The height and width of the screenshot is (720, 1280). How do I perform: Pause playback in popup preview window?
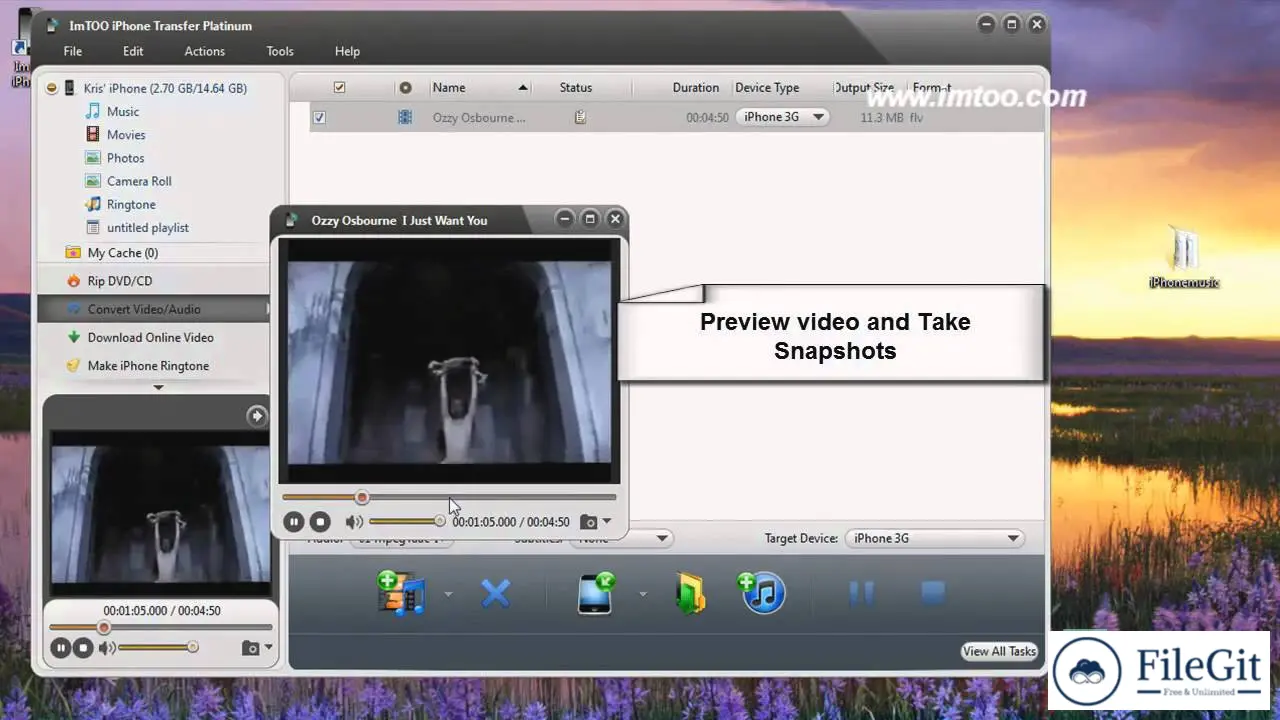coord(293,521)
